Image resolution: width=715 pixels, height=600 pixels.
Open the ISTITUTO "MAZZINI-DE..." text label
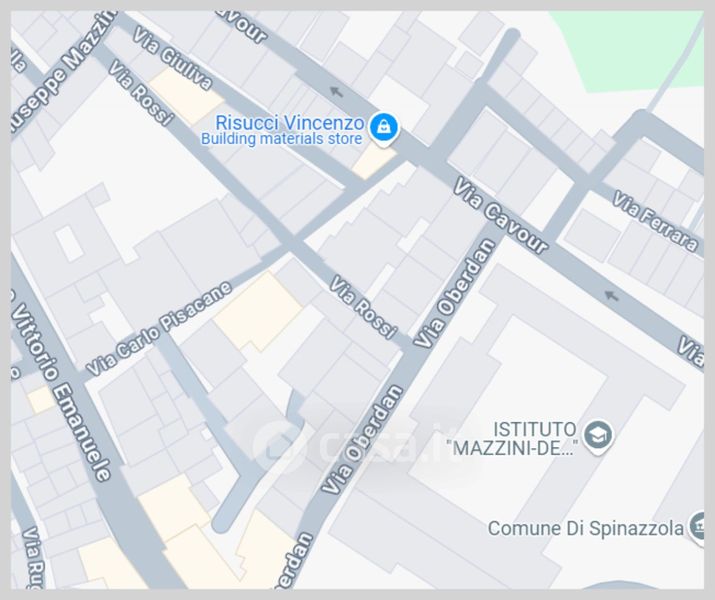[x=514, y=439]
